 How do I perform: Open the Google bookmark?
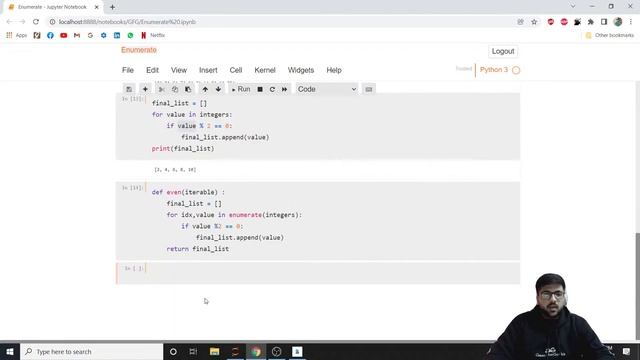pyautogui.click(x=90, y=36)
